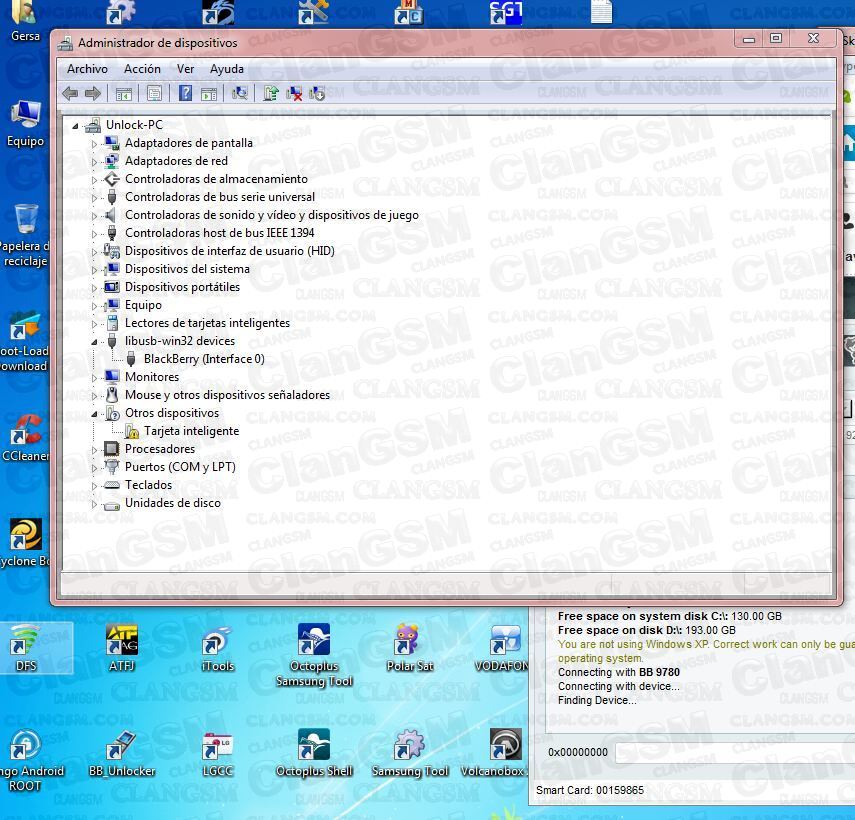
Task: Open the LGCC desktop shortcut
Action: (x=218, y=753)
